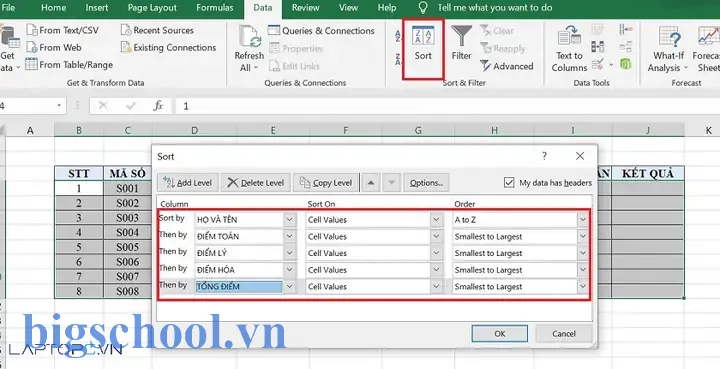
Task: Click the insert function fx icon
Action: (158, 106)
